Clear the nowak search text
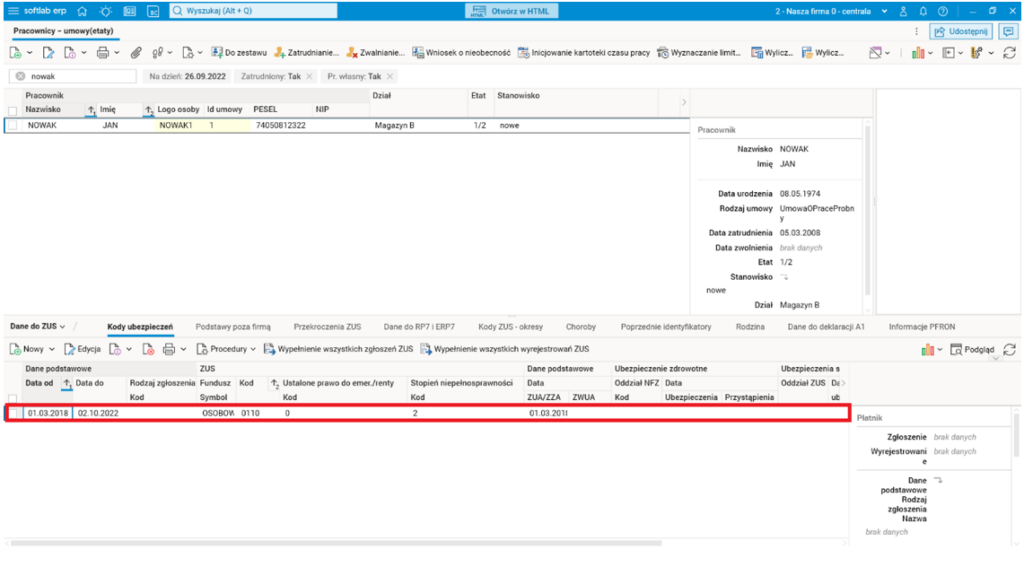 pyautogui.click(x=20, y=76)
